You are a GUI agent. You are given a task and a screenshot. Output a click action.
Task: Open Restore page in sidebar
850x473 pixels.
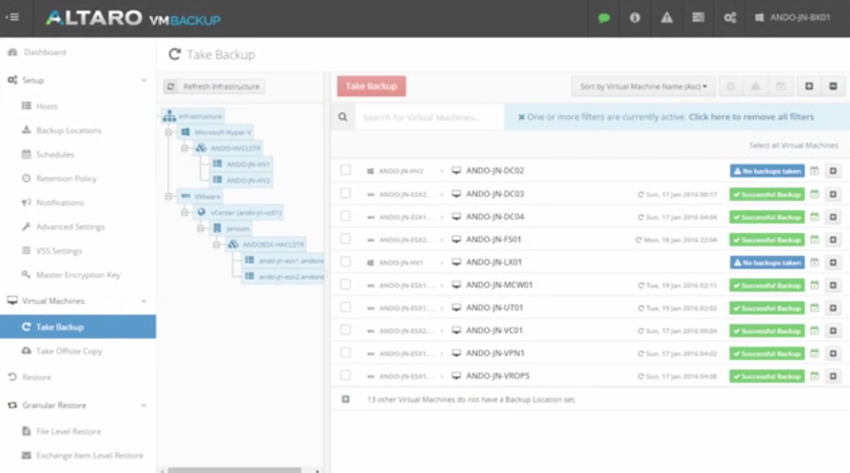pyautogui.click(x=36, y=377)
